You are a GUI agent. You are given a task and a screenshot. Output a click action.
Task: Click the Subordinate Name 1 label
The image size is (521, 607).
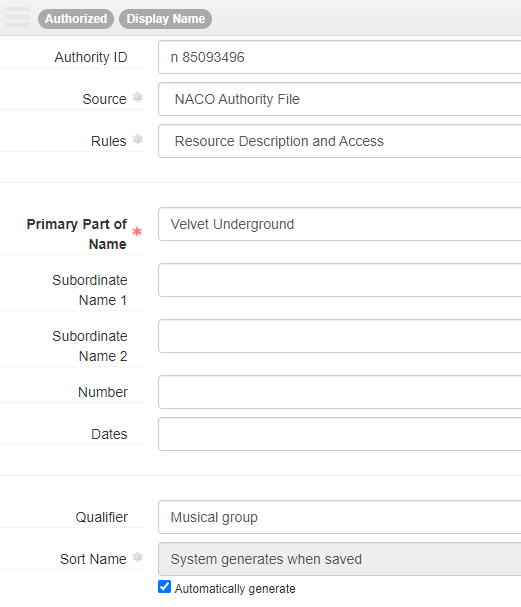(x=90, y=290)
